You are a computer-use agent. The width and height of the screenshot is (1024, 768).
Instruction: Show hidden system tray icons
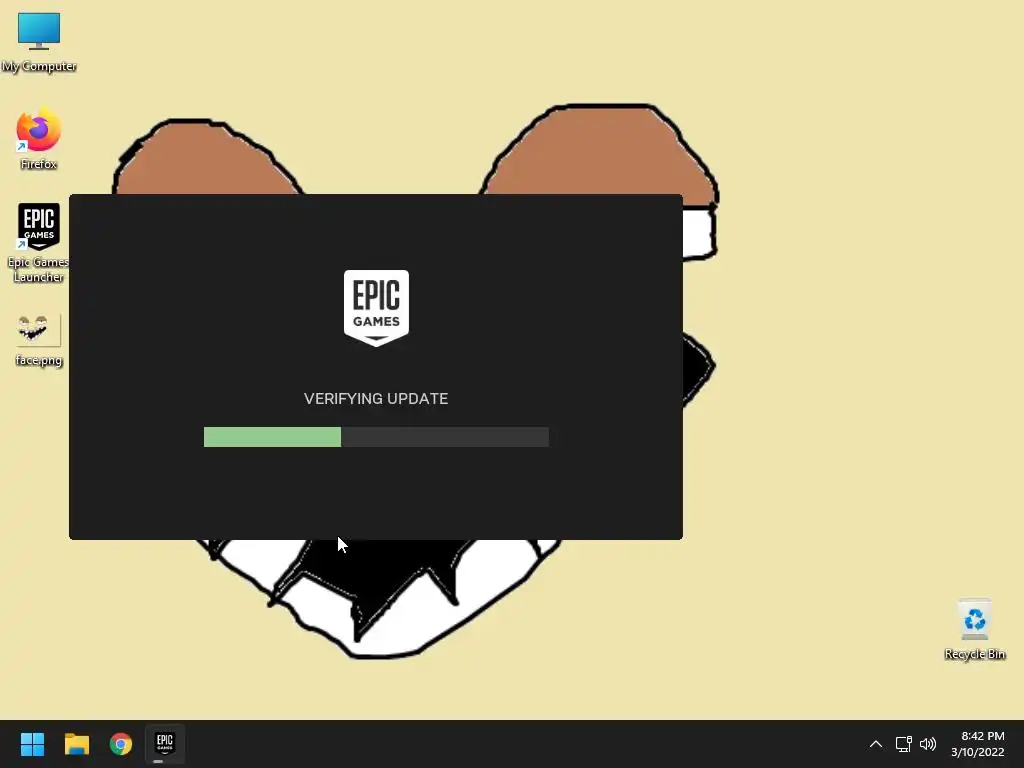[x=876, y=744]
